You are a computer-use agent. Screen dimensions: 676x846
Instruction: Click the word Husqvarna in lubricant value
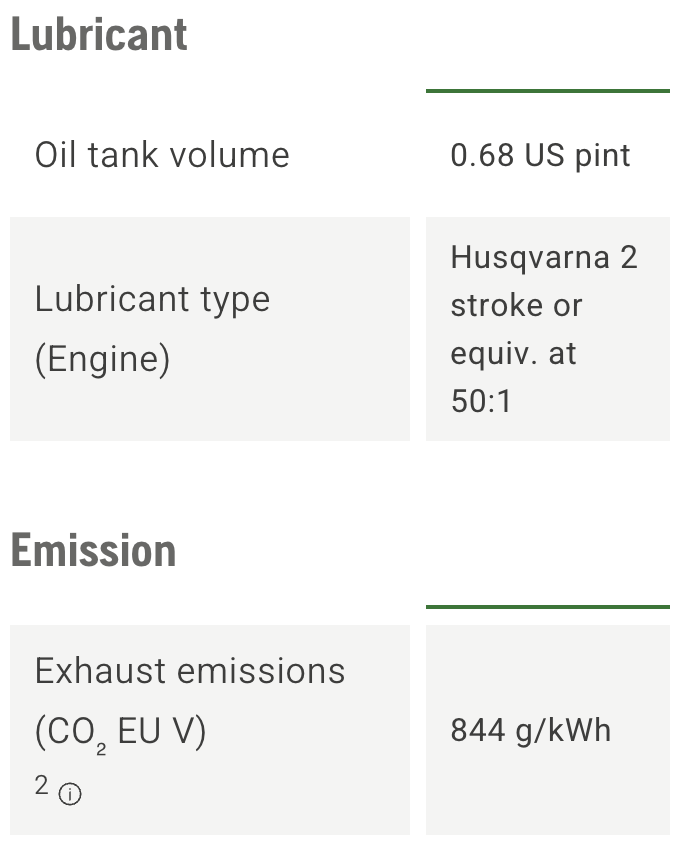tap(530, 258)
